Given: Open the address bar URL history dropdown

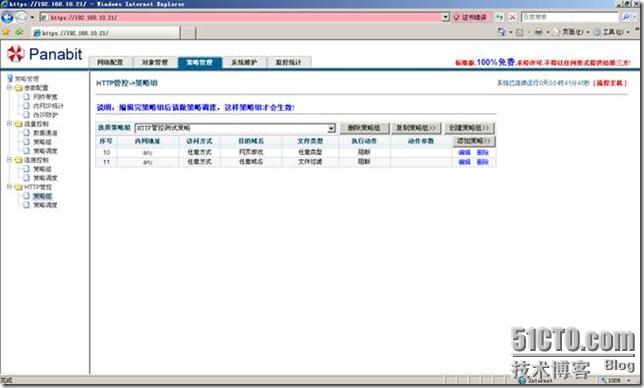Looking at the screenshot, I should coord(446,17).
